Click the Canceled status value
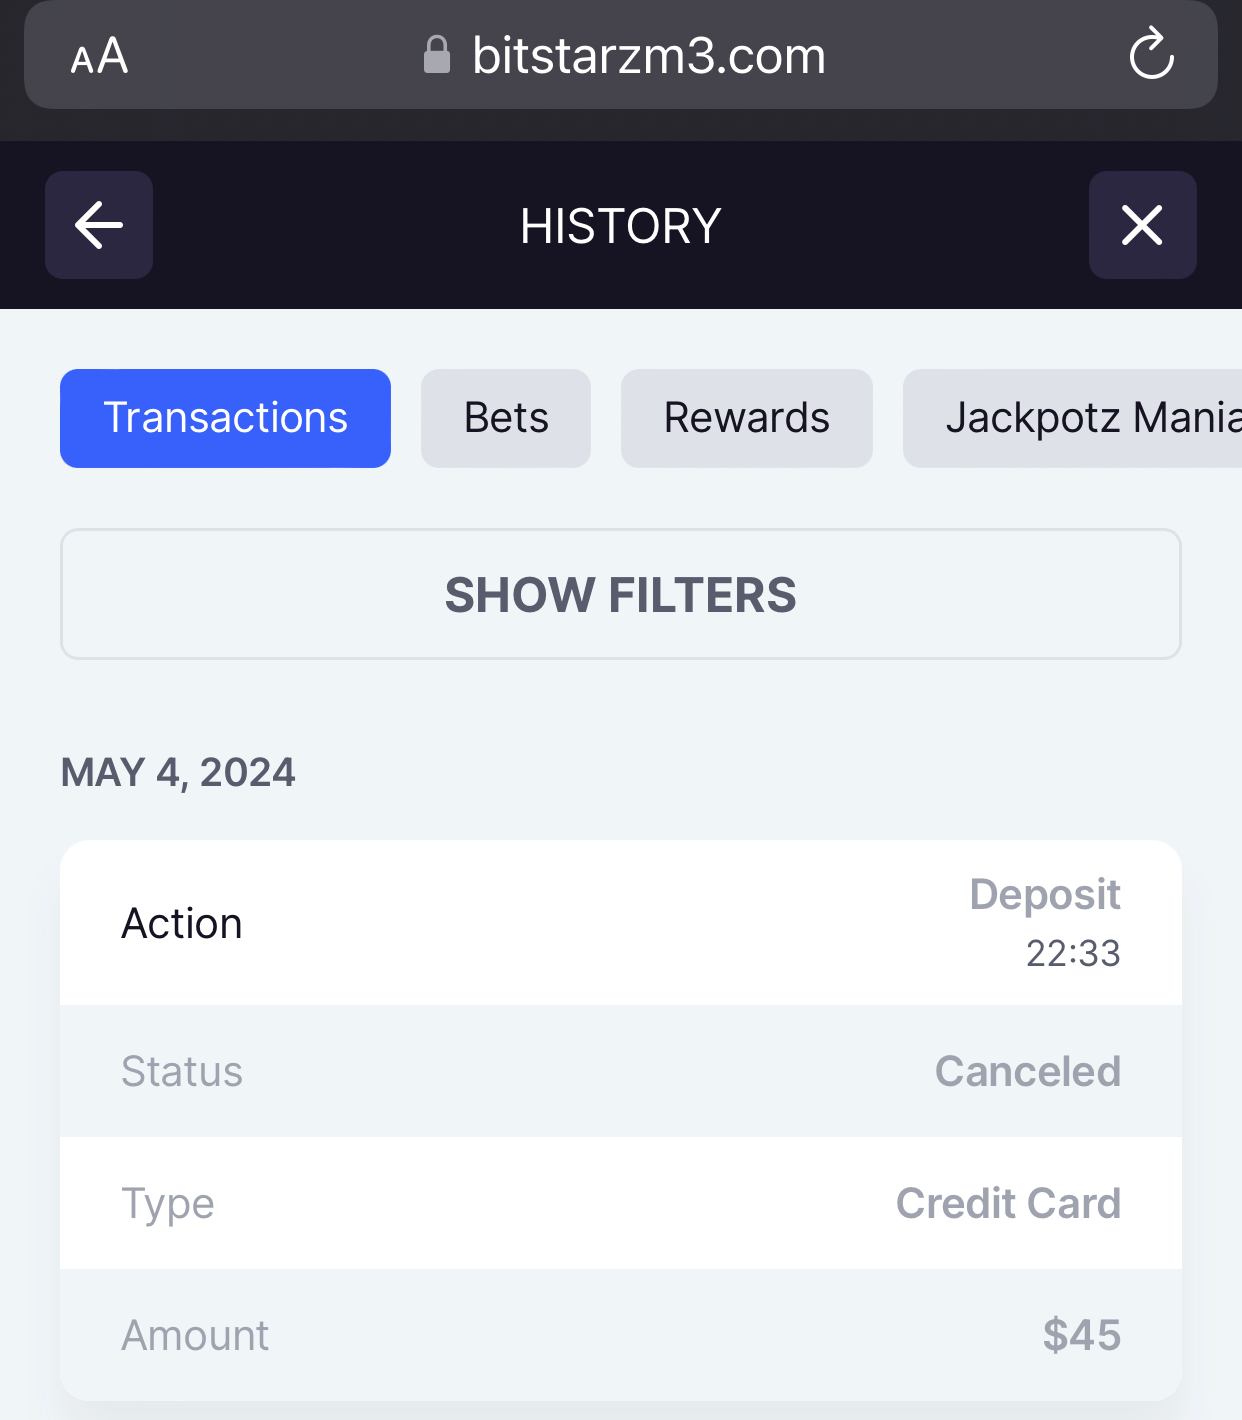Image resolution: width=1242 pixels, height=1420 pixels. (1027, 1071)
